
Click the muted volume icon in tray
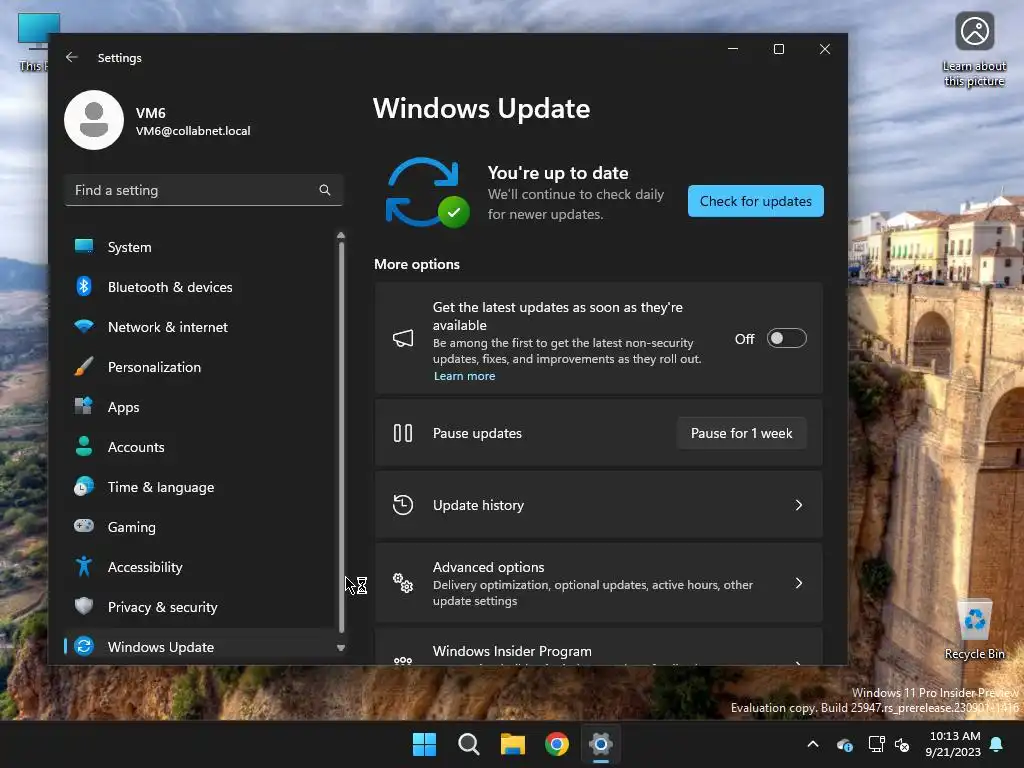coord(902,744)
